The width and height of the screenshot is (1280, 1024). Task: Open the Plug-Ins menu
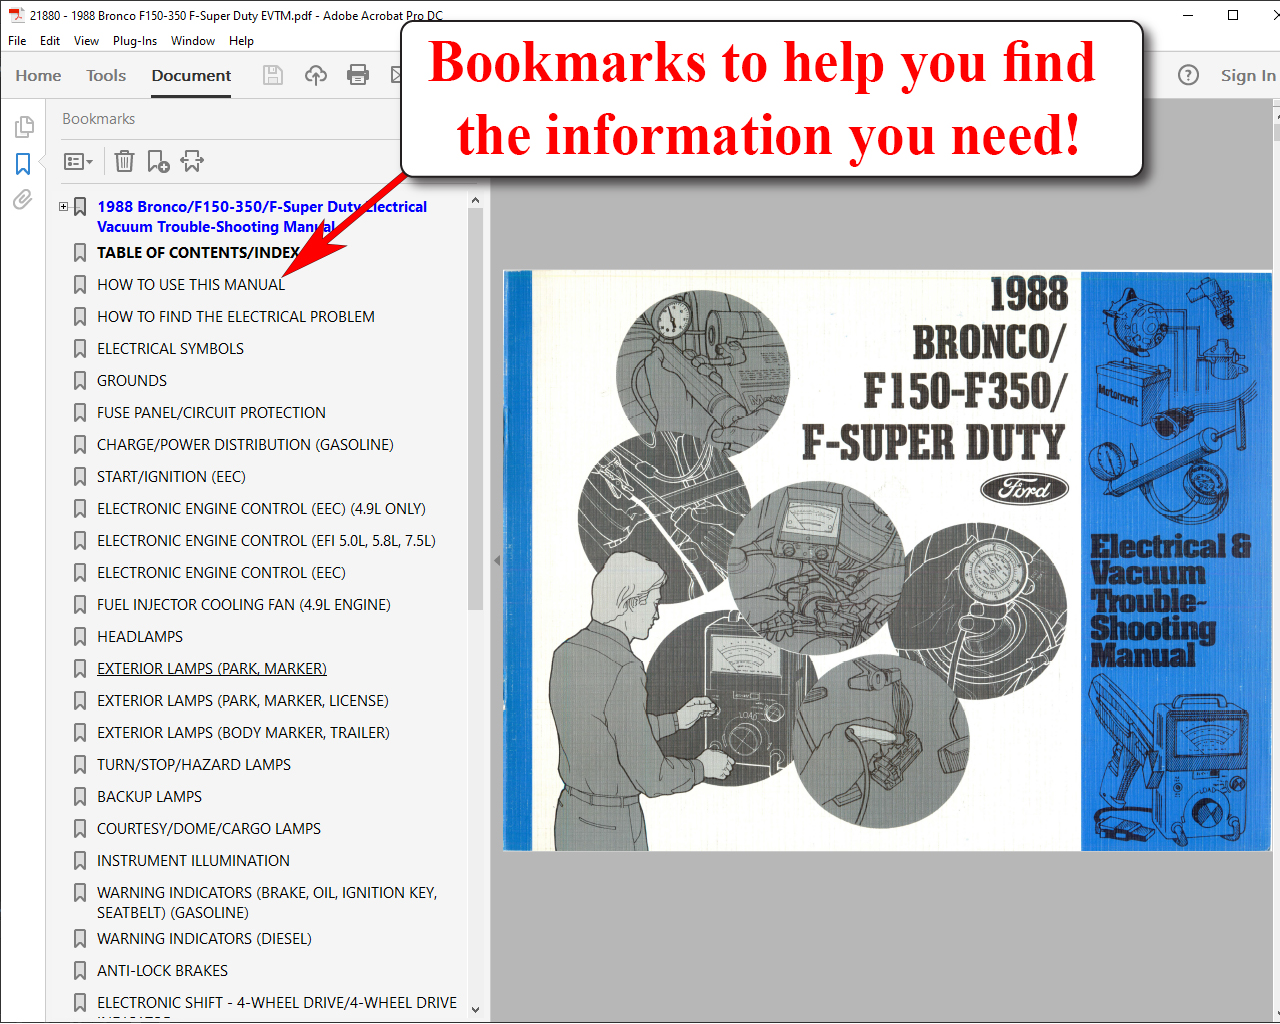(135, 41)
